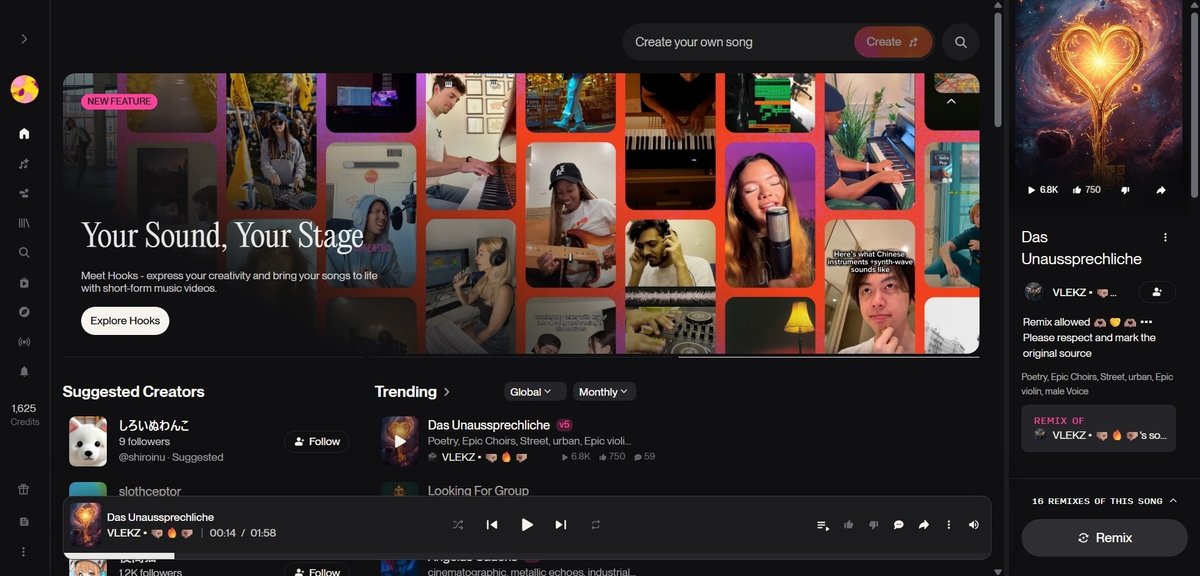This screenshot has width=1200, height=576.
Task: Click the Explore Hooks button
Action: pos(125,321)
